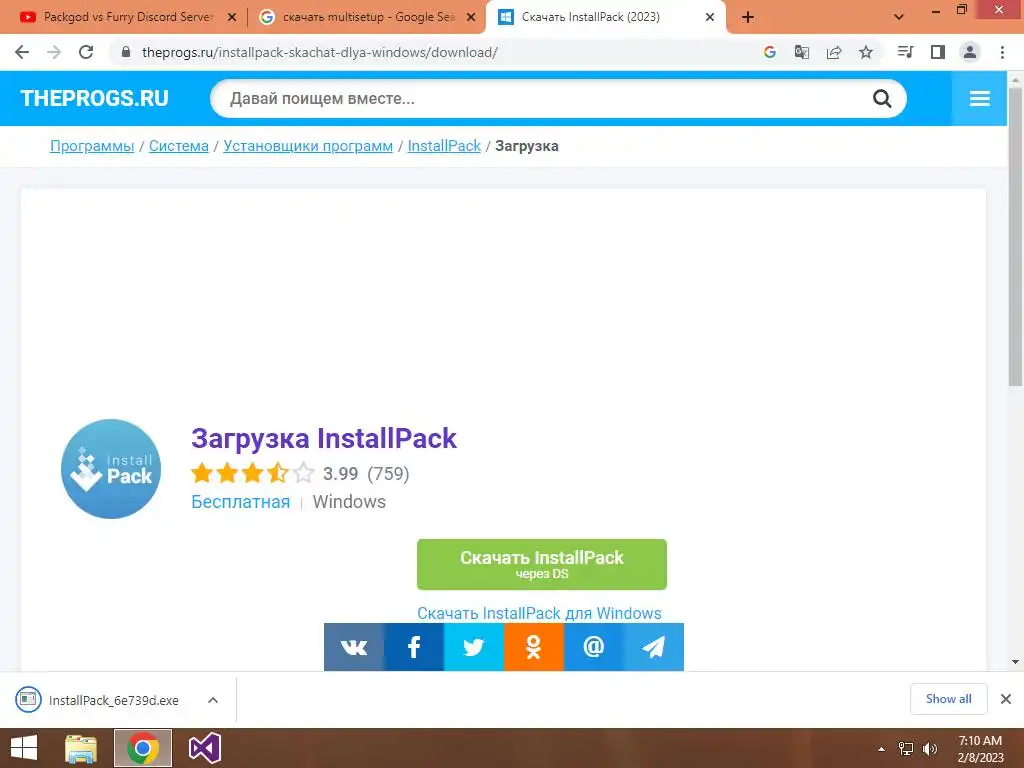Share on Facebook
Viewport: 1024px width, 768px height.
click(x=414, y=647)
